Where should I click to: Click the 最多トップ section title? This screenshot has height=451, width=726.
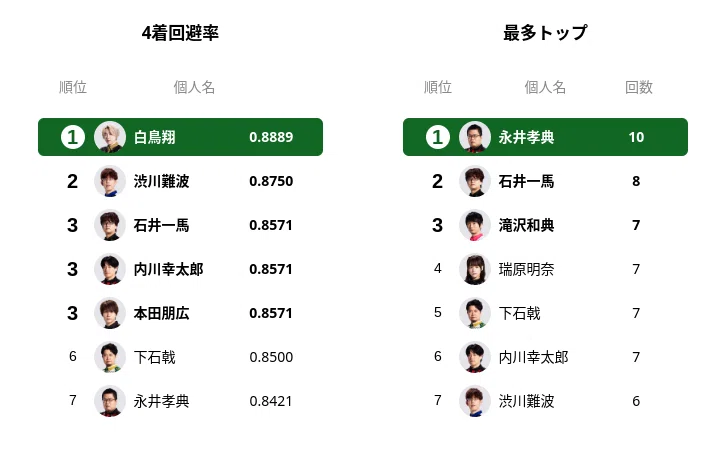(545, 33)
